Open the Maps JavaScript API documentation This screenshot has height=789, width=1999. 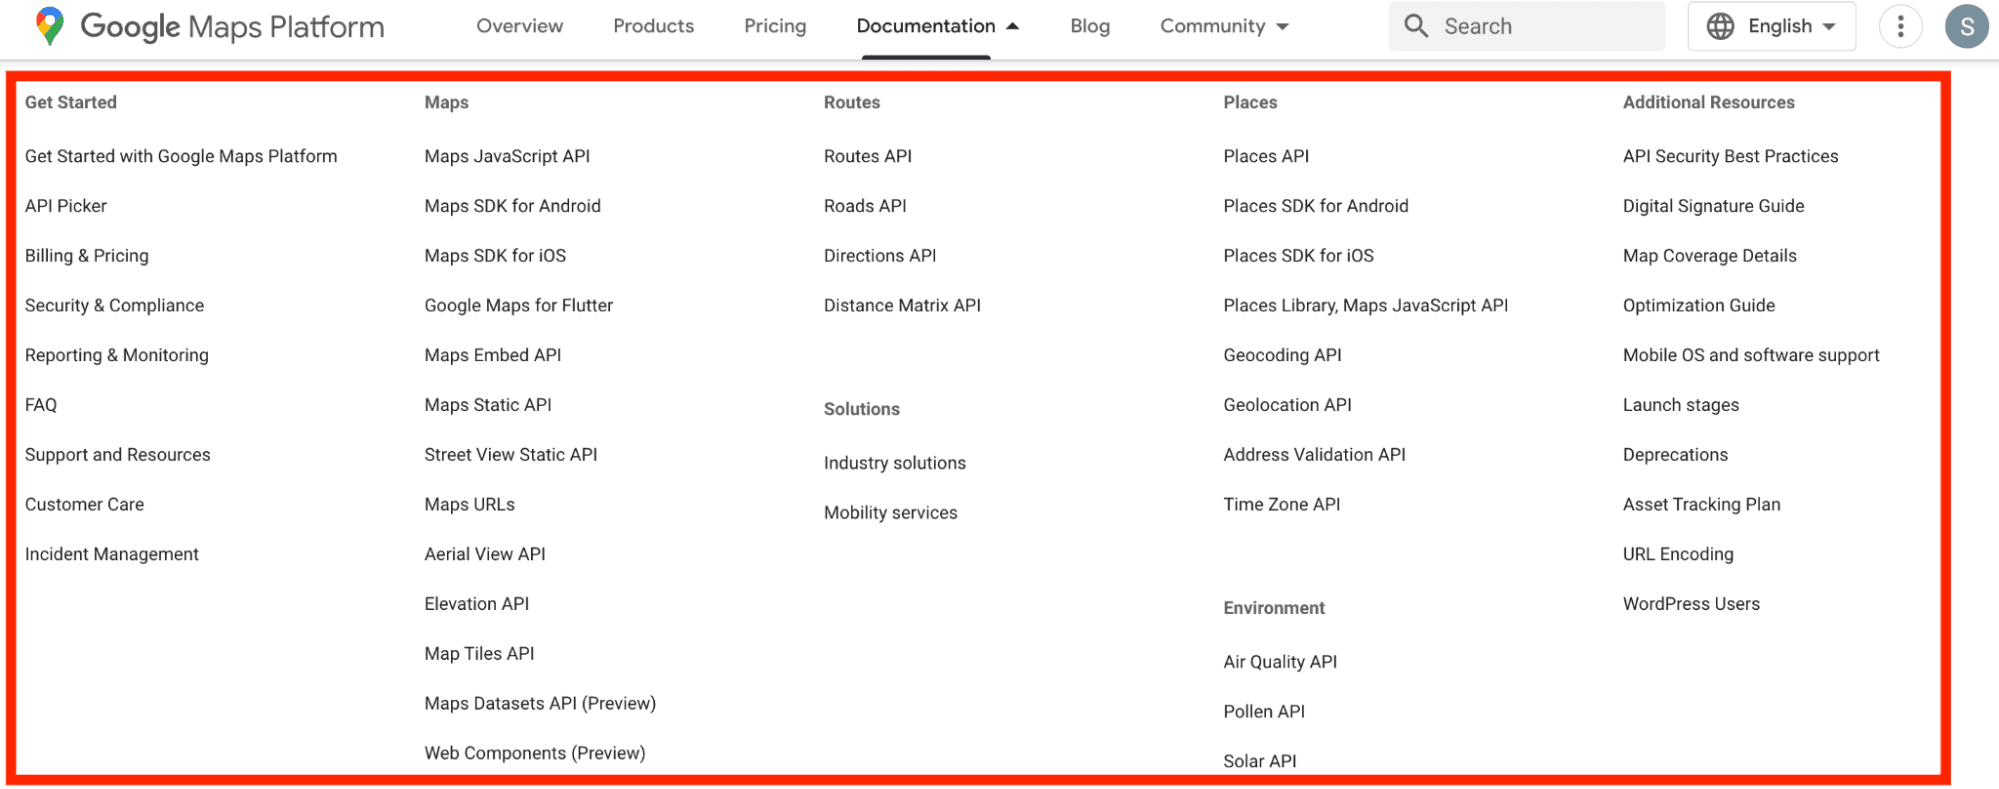pos(506,156)
